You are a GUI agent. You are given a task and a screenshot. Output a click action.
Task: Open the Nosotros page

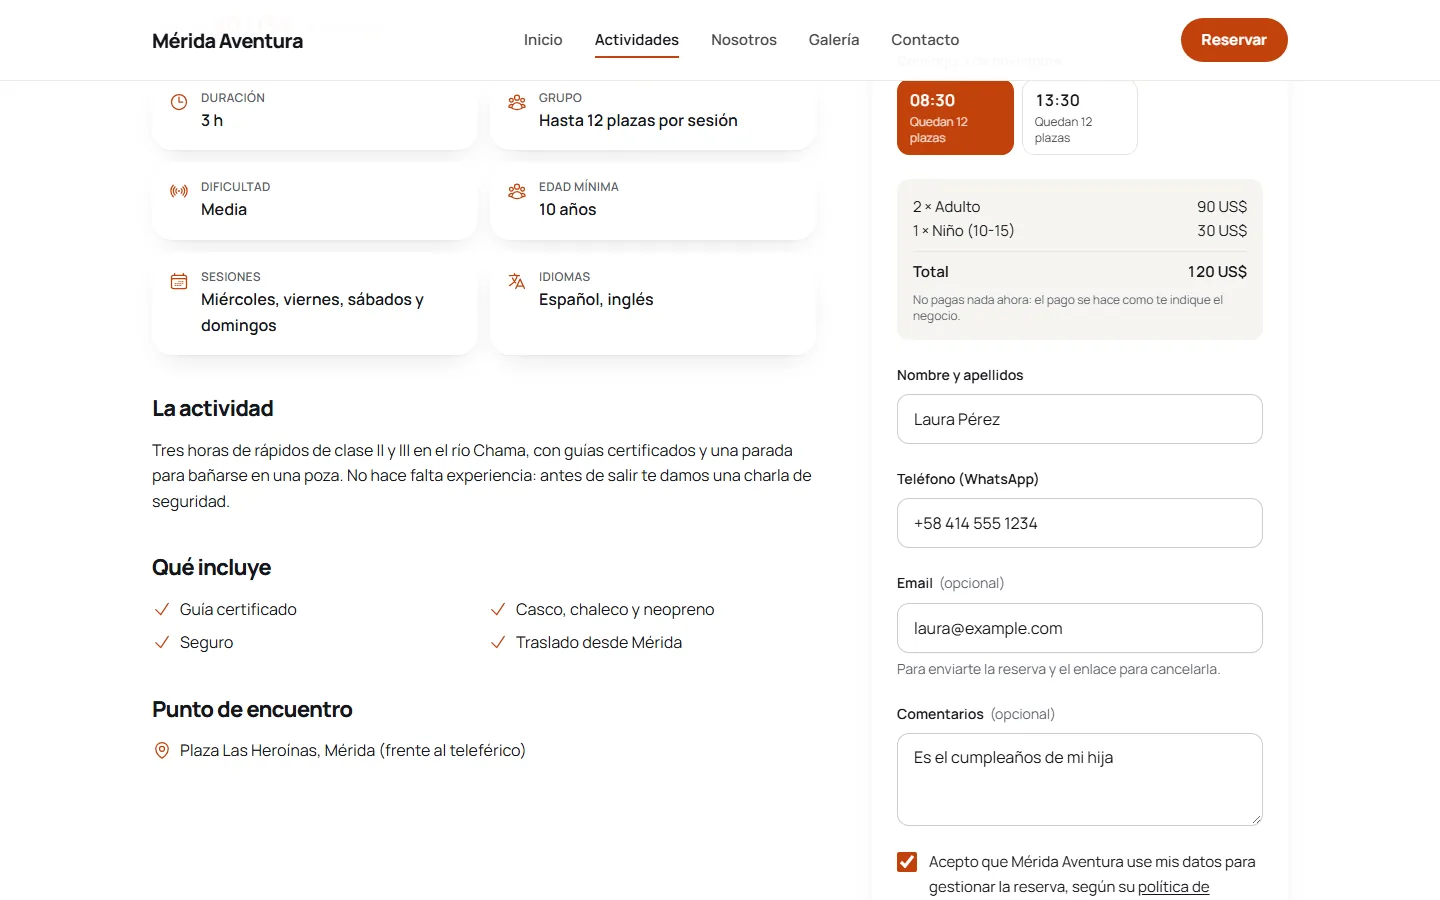pyautogui.click(x=744, y=40)
